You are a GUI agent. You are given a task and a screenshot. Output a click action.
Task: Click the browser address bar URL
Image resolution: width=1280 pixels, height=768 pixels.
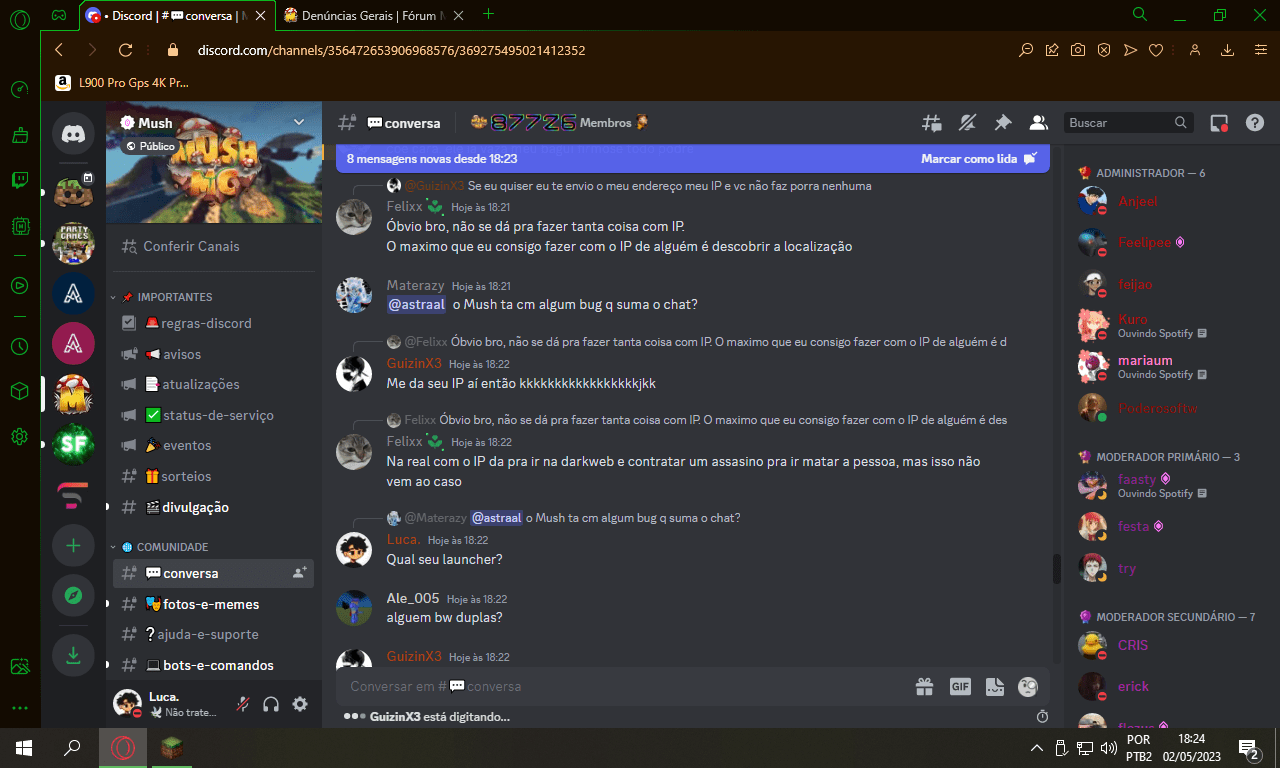click(391, 50)
